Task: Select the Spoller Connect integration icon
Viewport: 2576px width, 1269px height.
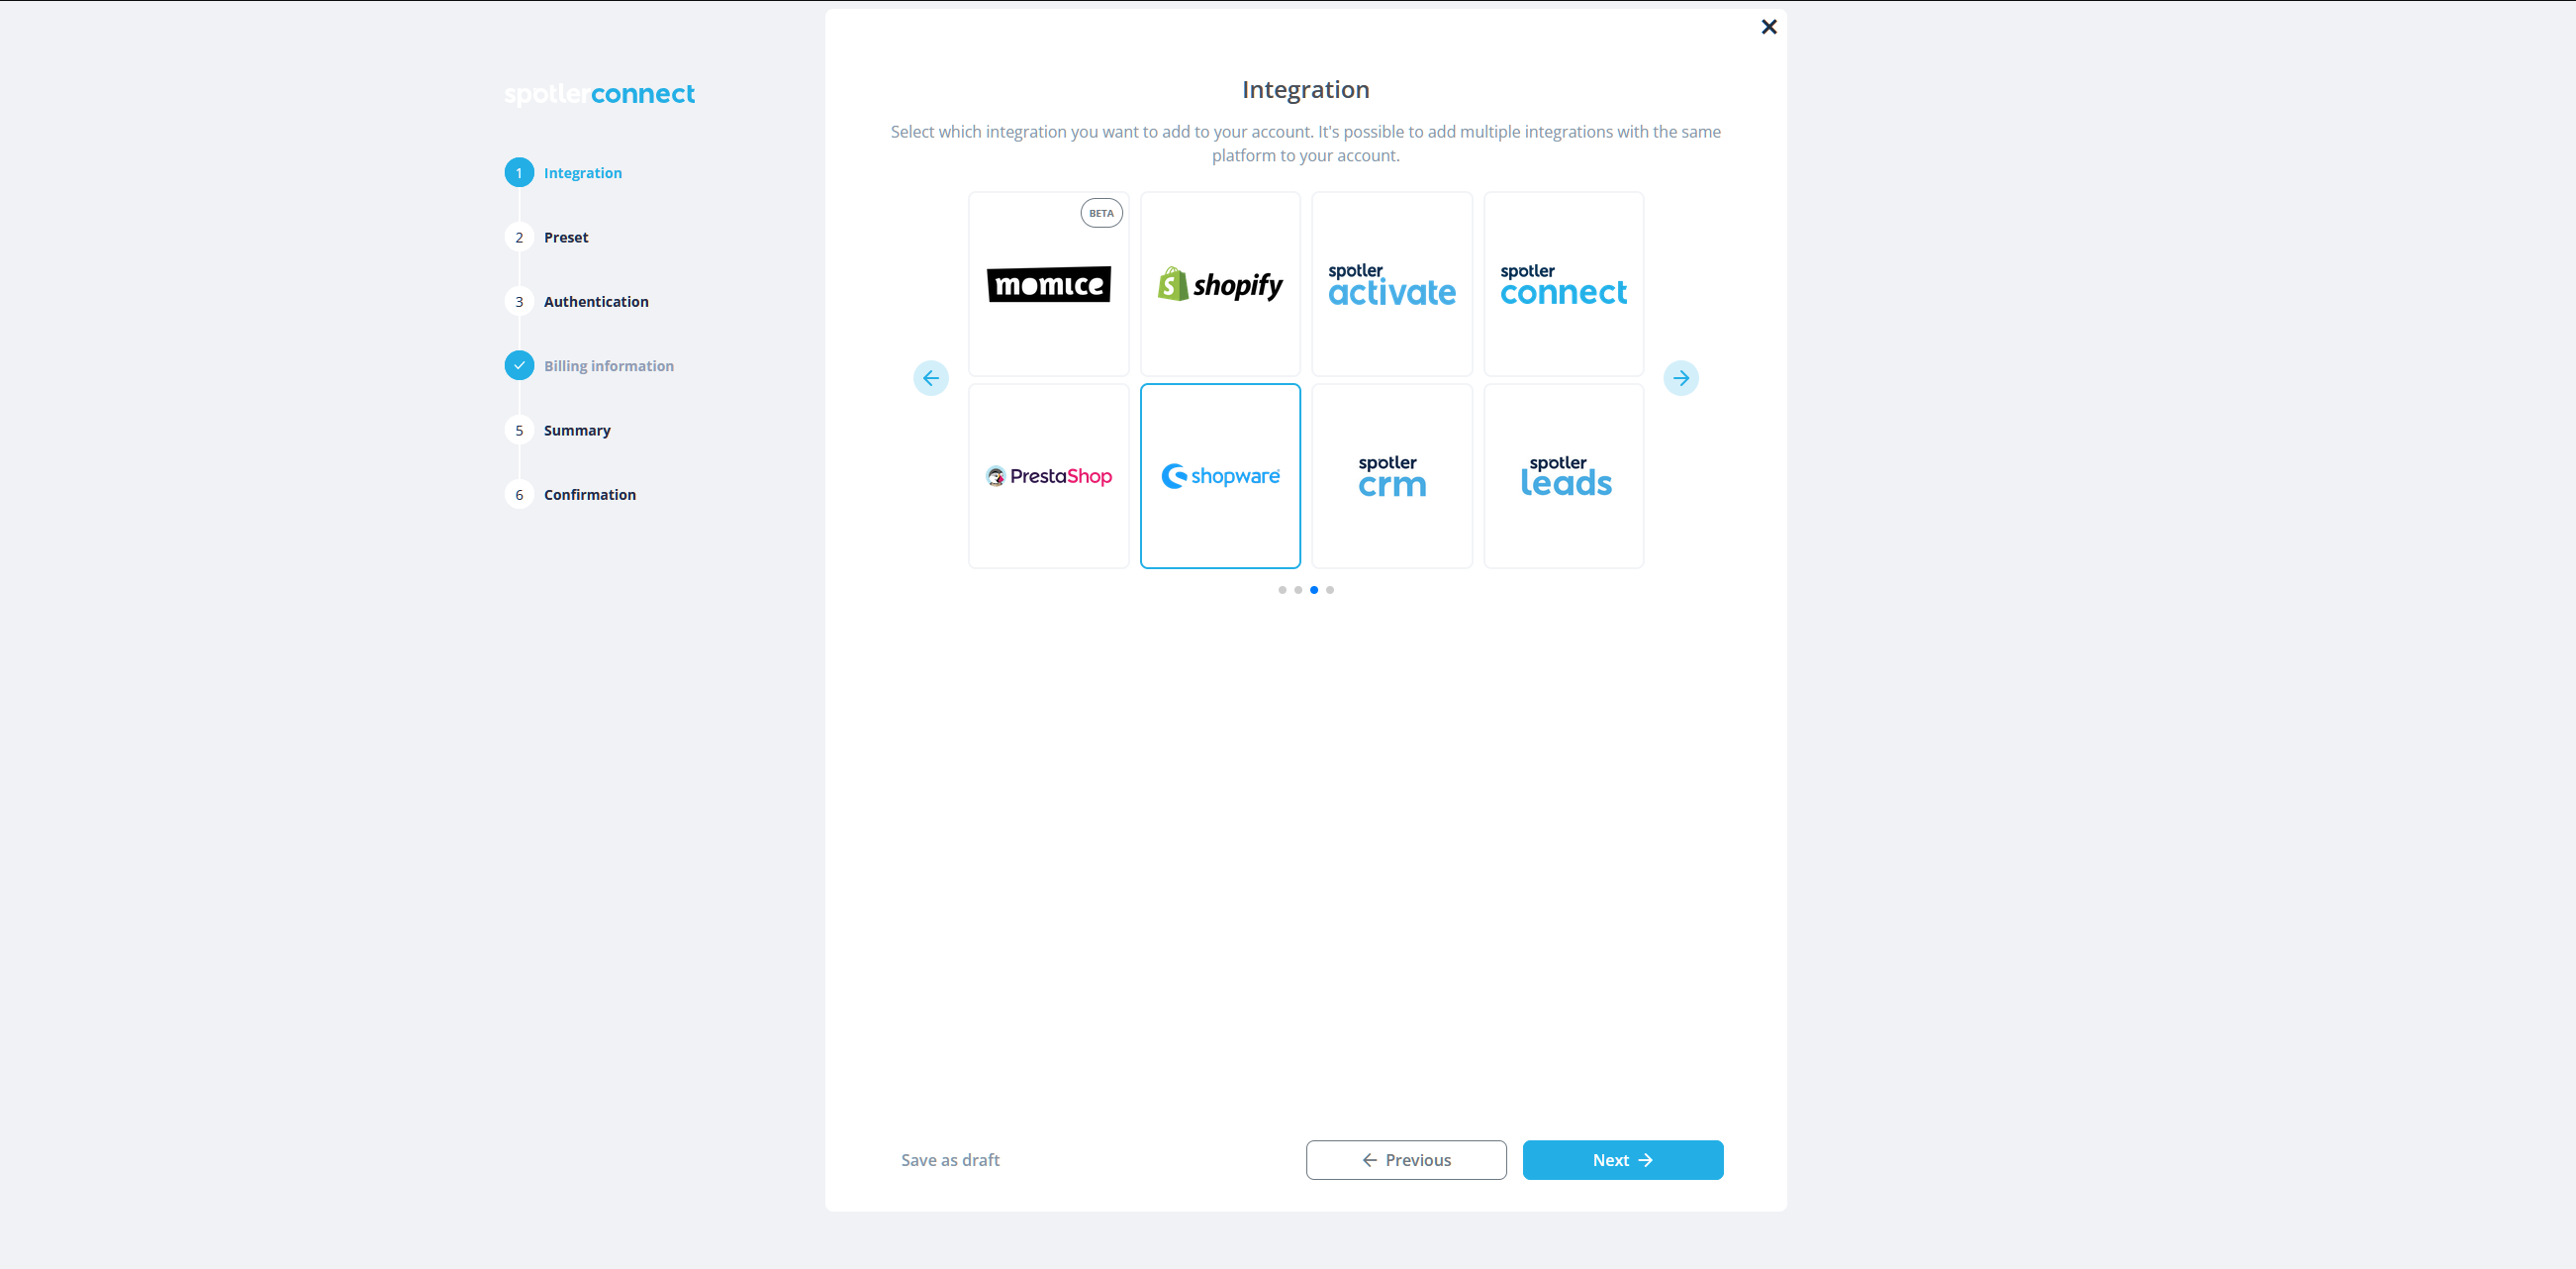Action: click(x=1561, y=283)
